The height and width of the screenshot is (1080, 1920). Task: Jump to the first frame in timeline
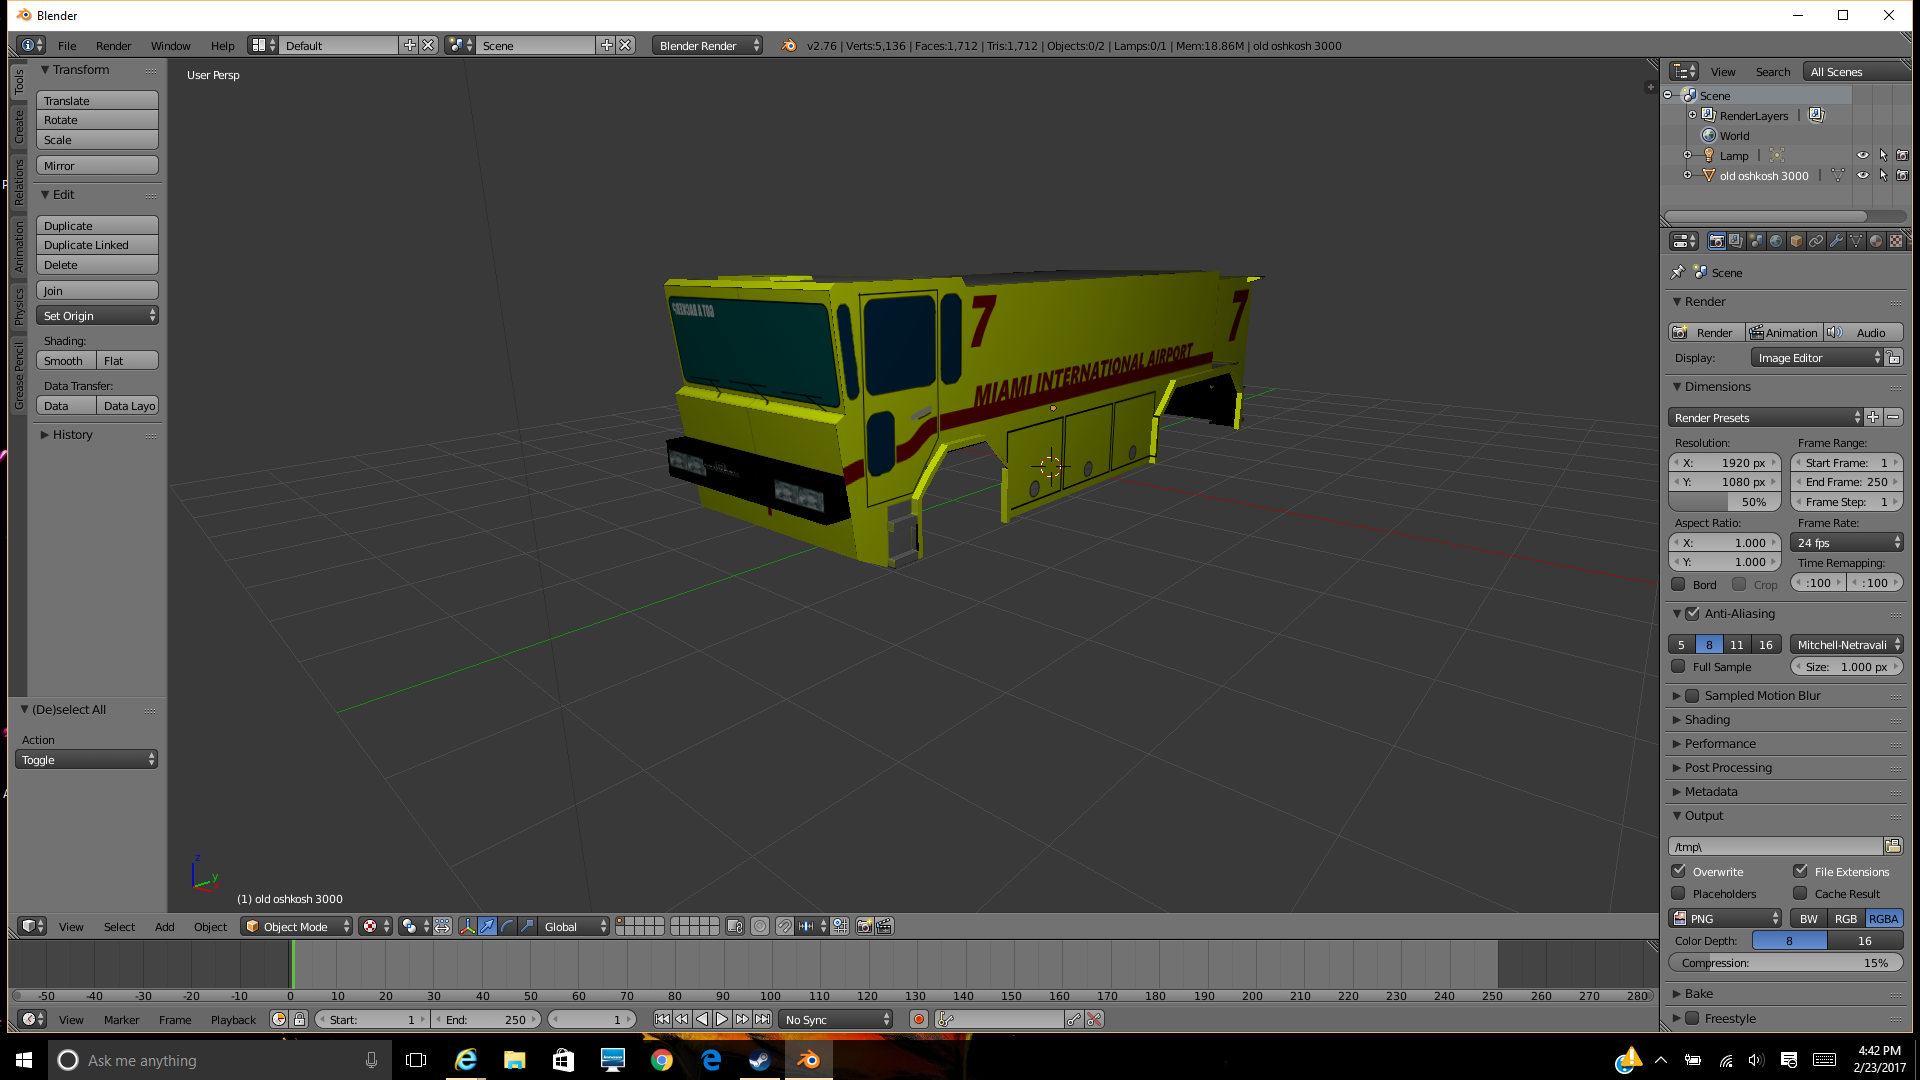pos(662,1019)
